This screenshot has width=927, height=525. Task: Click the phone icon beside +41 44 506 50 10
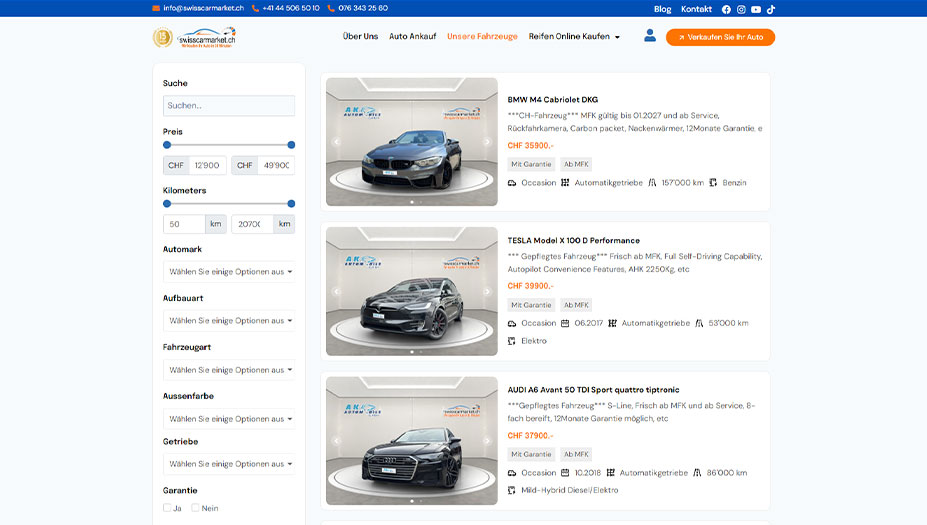coord(255,8)
